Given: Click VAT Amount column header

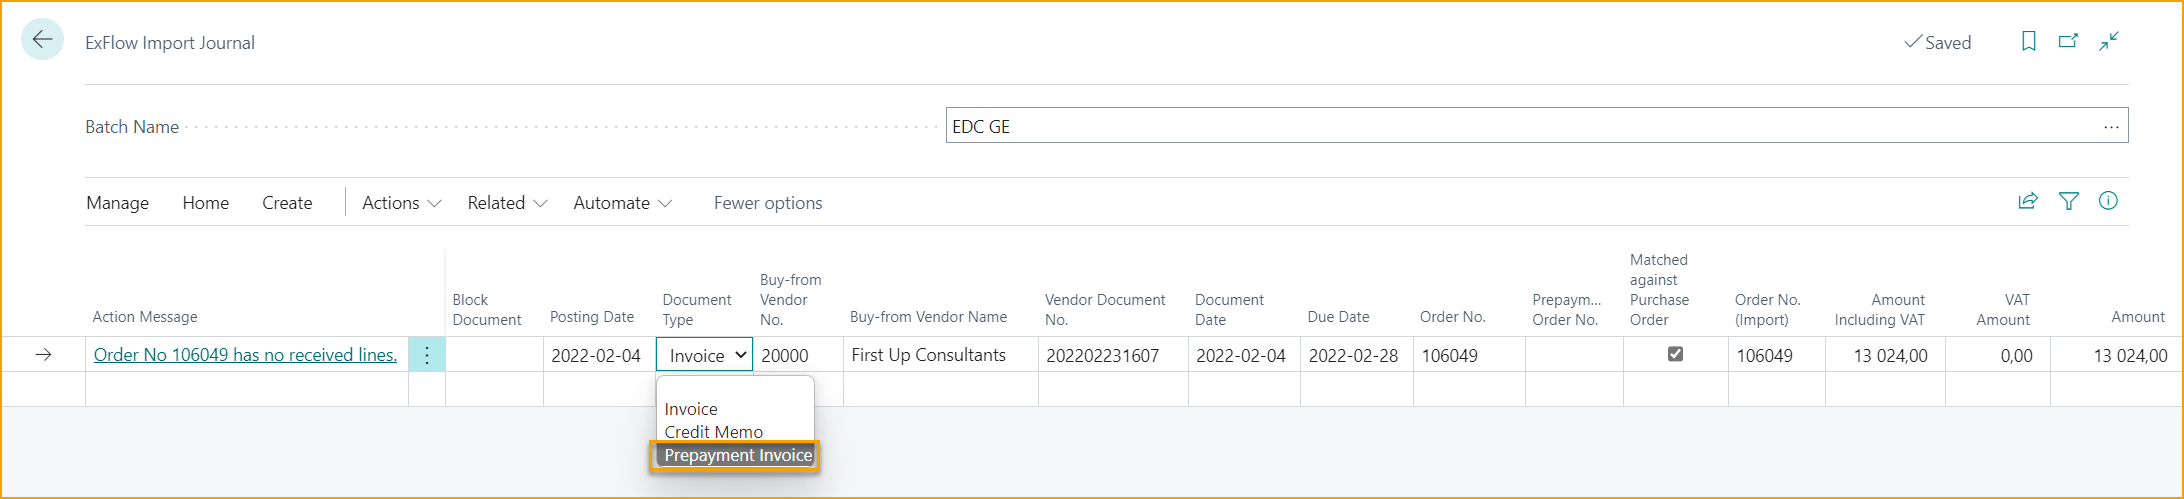Looking at the screenshot, I should click(2003, 310).
